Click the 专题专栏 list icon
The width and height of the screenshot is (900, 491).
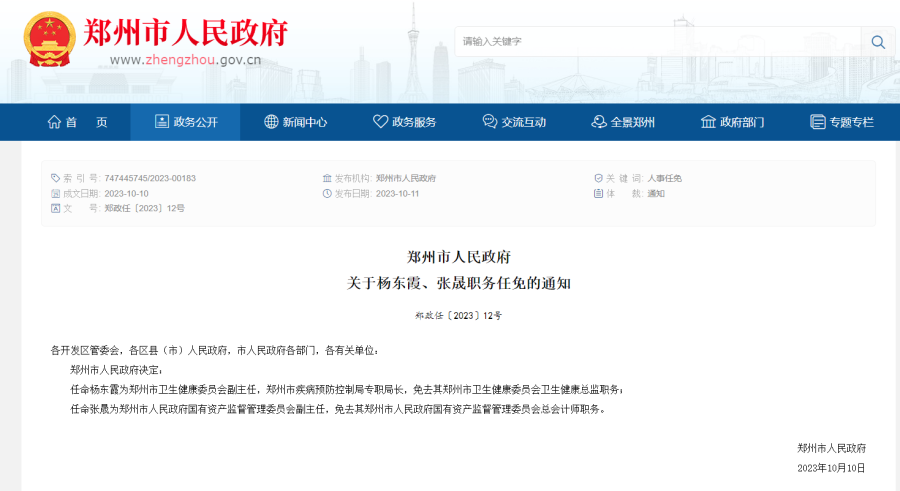817,122
